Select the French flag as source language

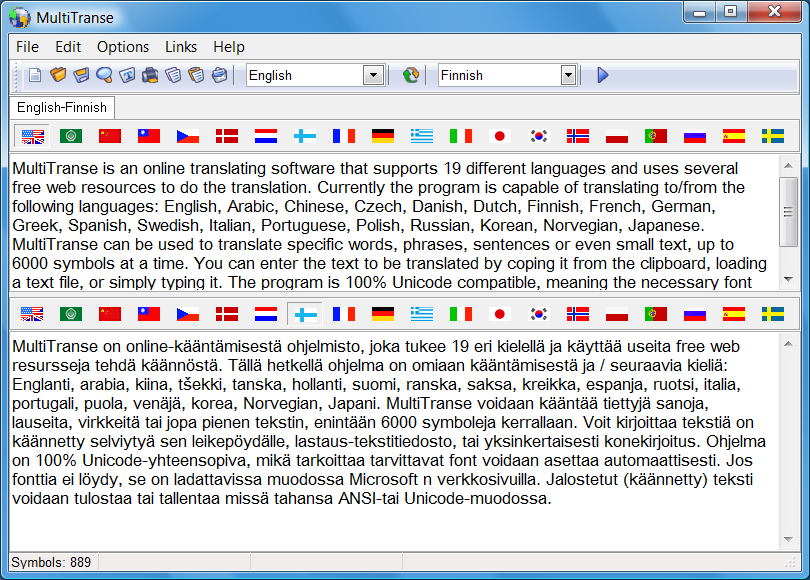point(343,135)
